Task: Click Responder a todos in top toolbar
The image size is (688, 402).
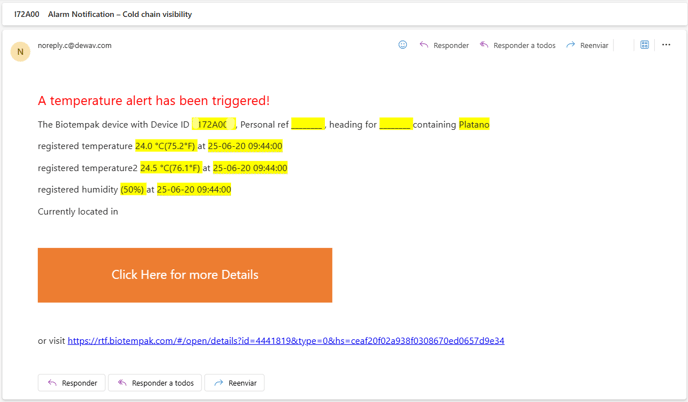Action: (518, 45)
